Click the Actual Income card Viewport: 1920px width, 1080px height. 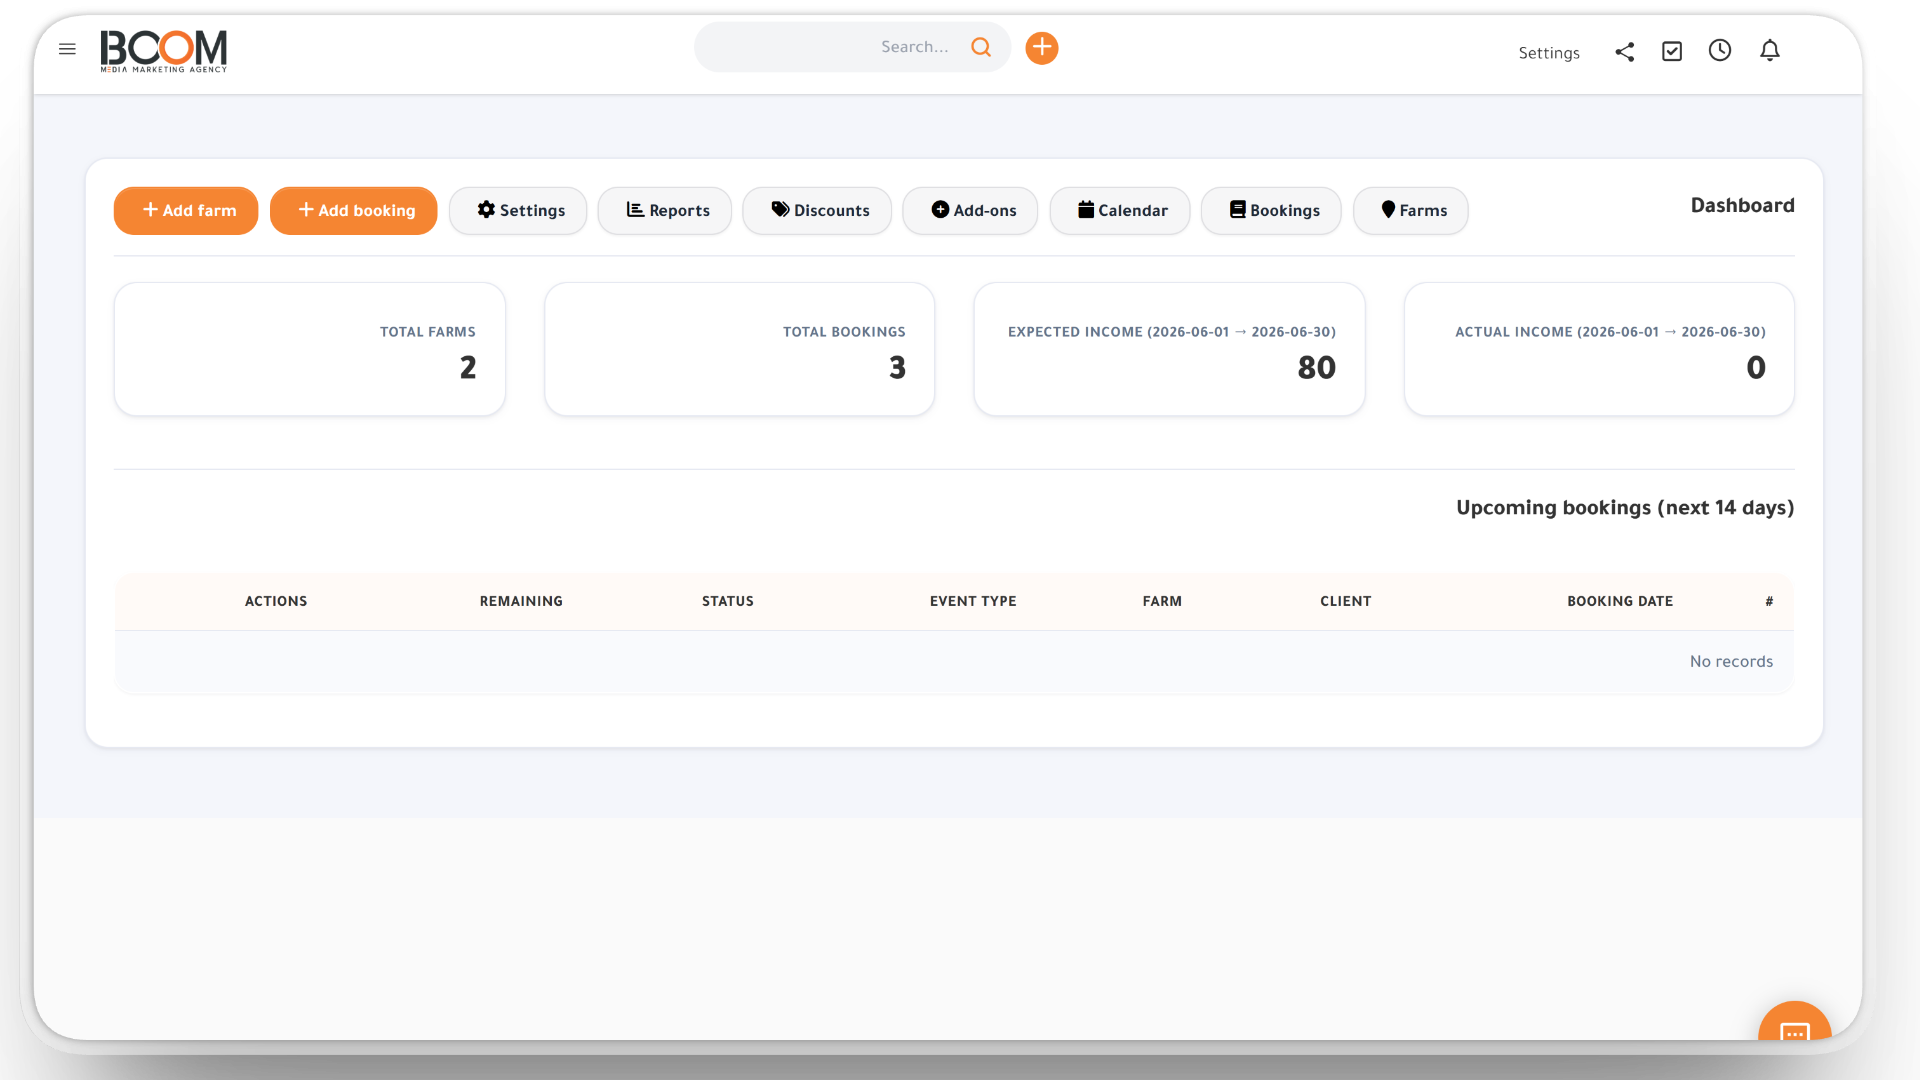[x=1600, y=349]
